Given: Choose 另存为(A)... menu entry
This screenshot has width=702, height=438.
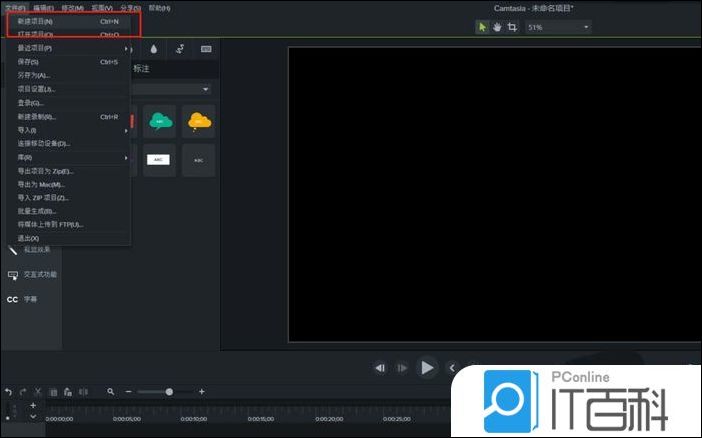Looking at the screenshot, I should click(68, 75).
